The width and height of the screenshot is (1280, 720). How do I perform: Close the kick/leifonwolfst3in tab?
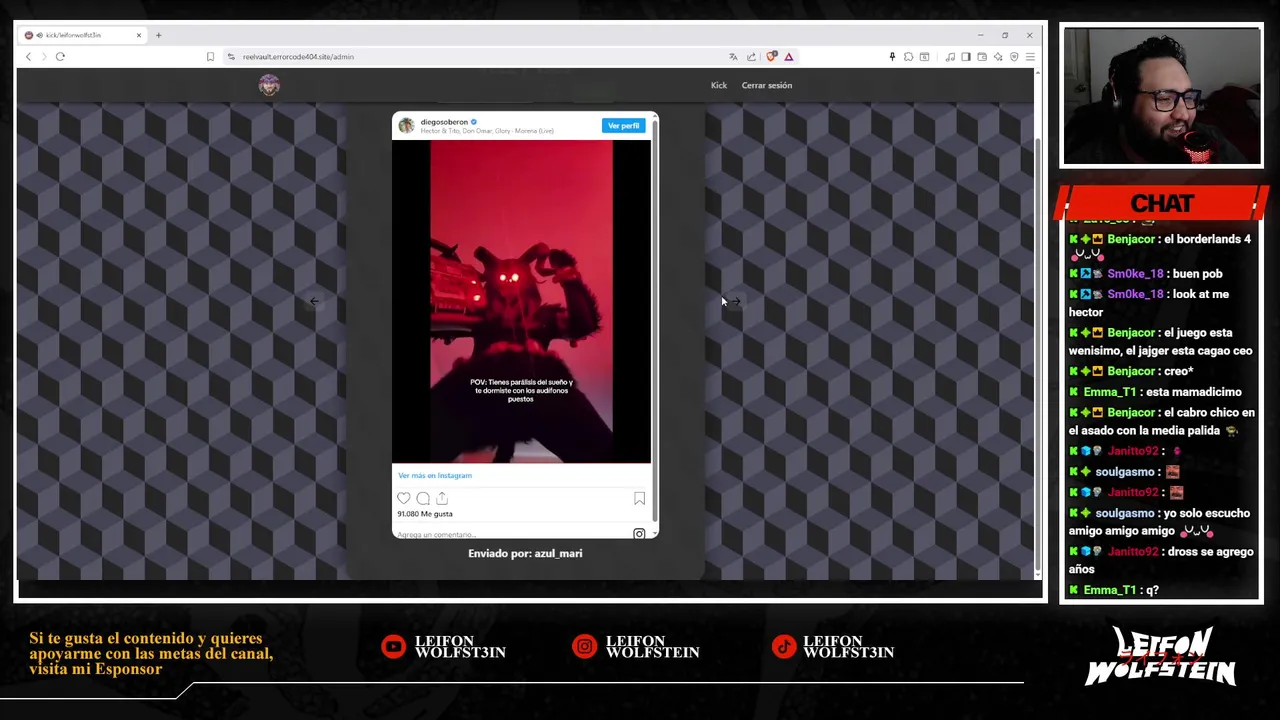[139, 35]
